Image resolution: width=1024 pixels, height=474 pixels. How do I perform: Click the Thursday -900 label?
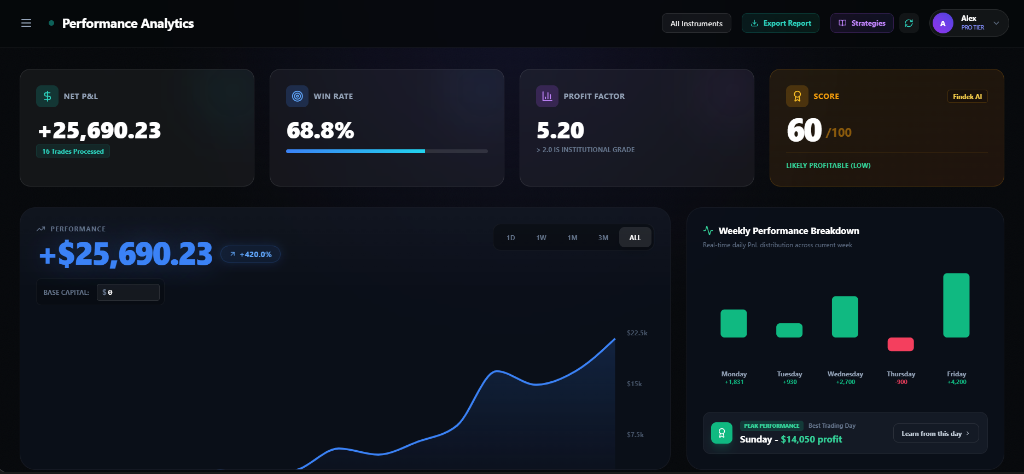[901, 381]
